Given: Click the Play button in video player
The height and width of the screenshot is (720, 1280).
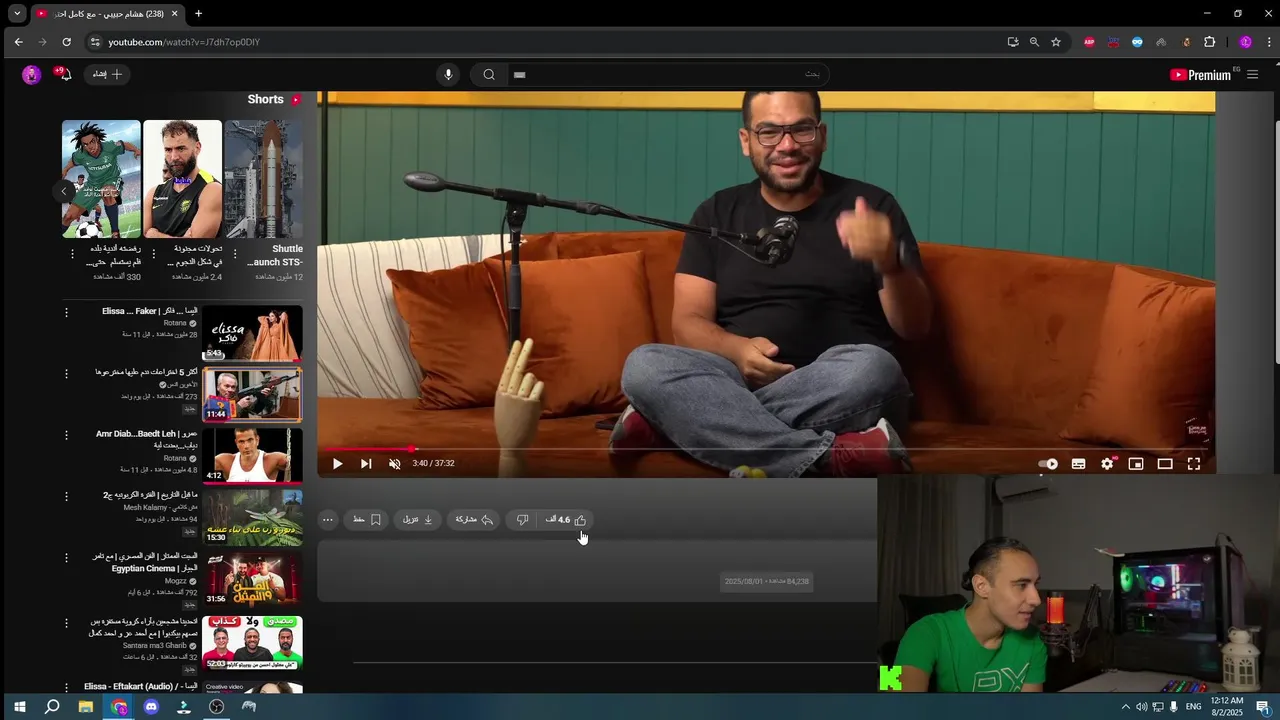Looking at the screenshot, I should coord(337,464).
